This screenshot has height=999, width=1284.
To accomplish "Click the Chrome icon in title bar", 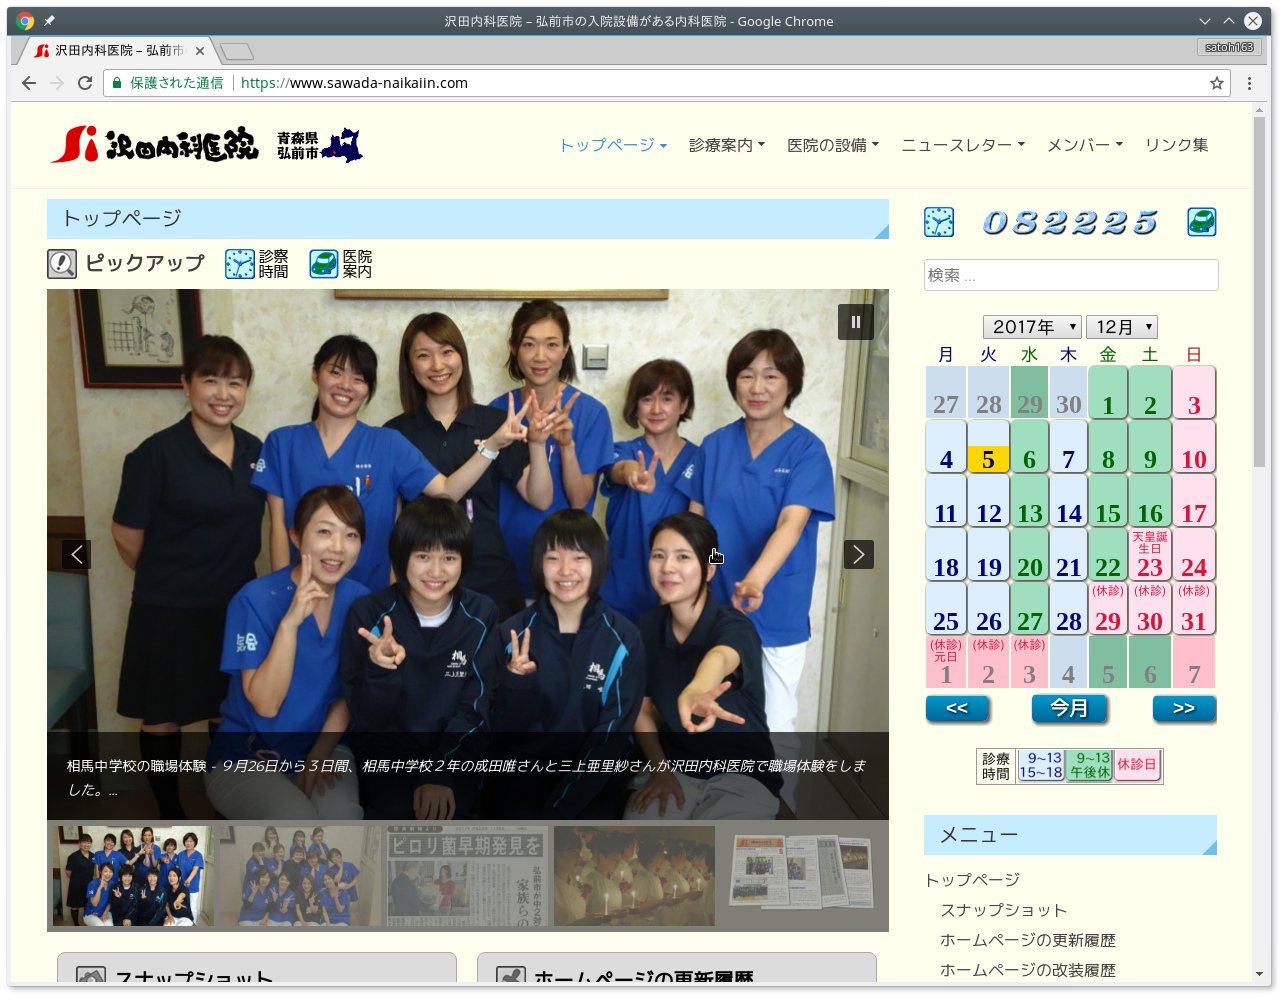I will coord(26,21).
